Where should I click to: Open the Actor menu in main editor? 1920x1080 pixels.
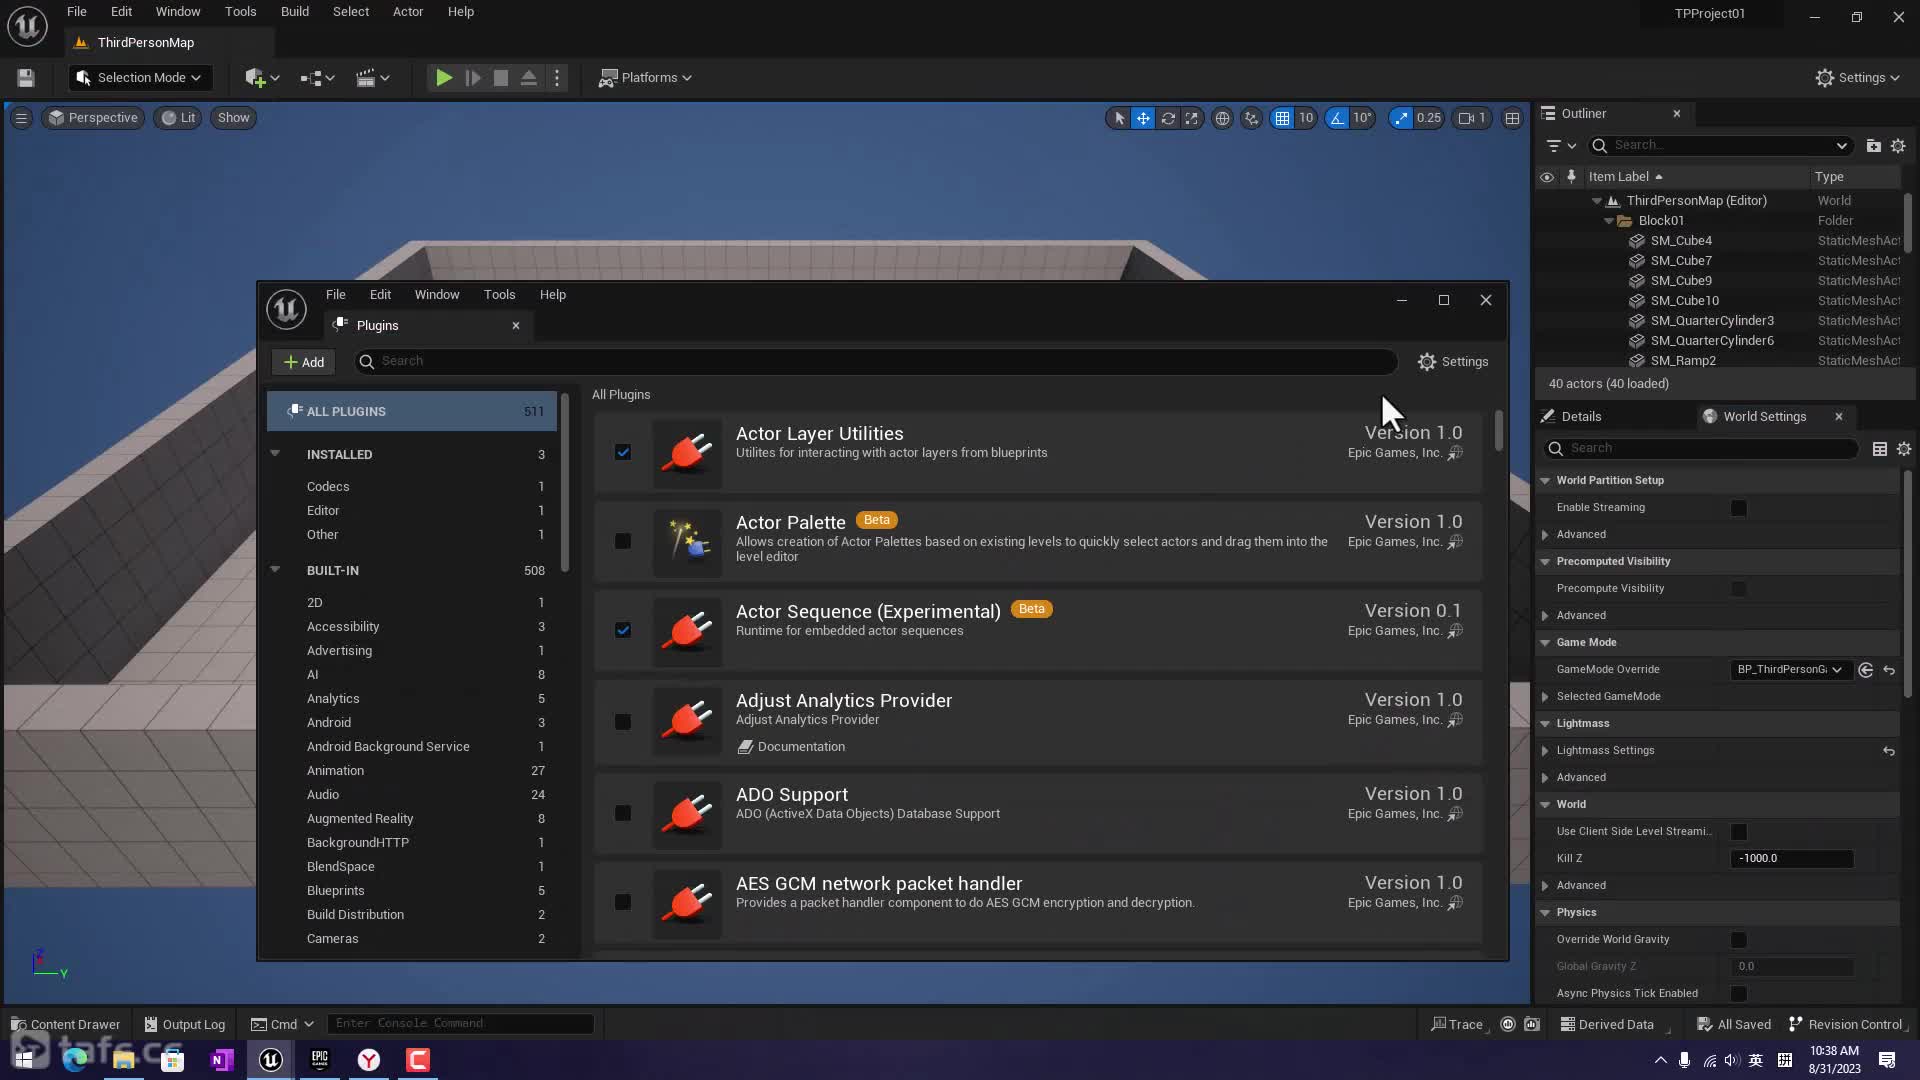coord(408,12)
